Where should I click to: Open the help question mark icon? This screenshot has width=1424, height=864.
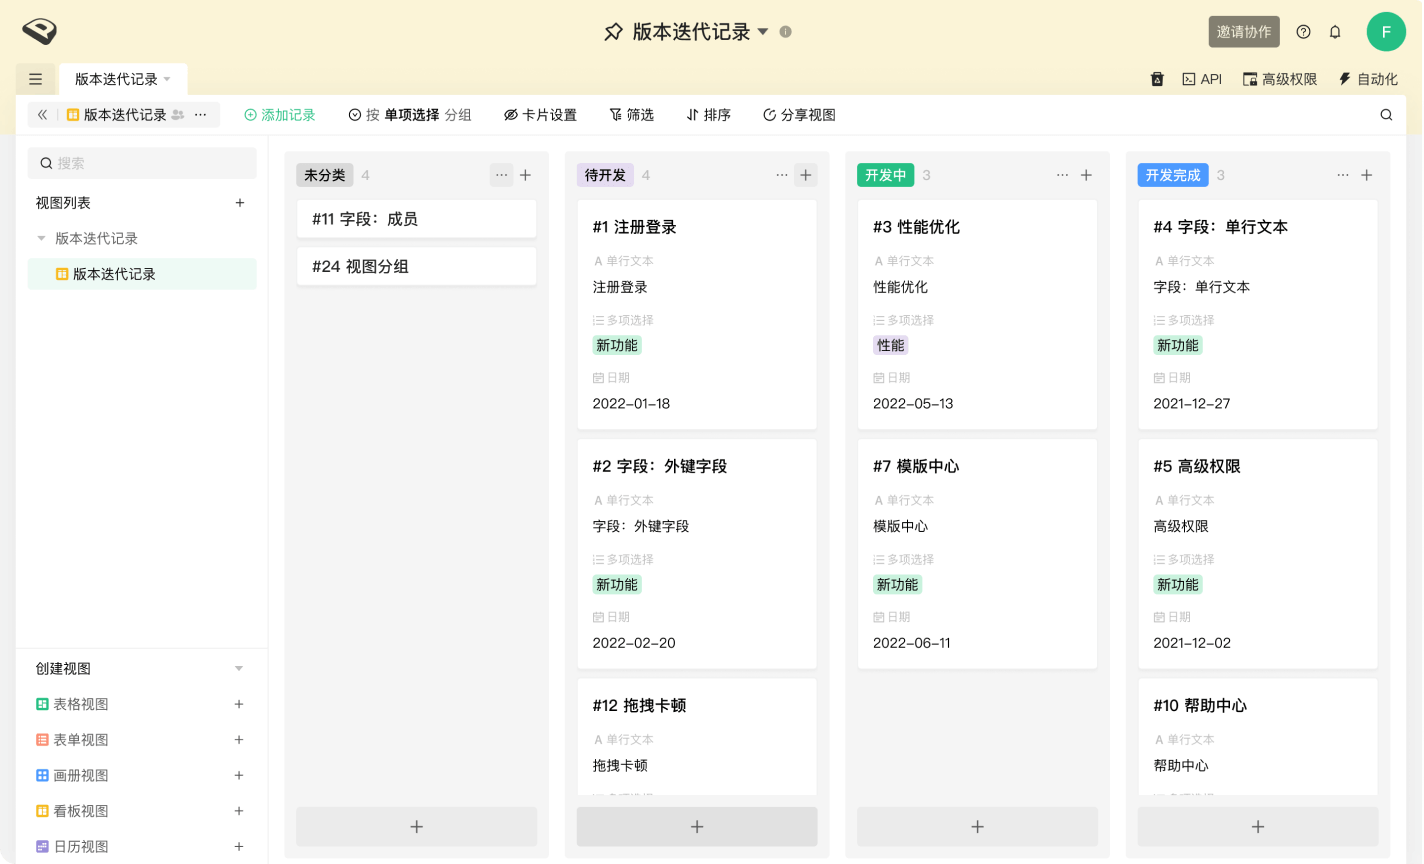click(x=1303, y=32)
